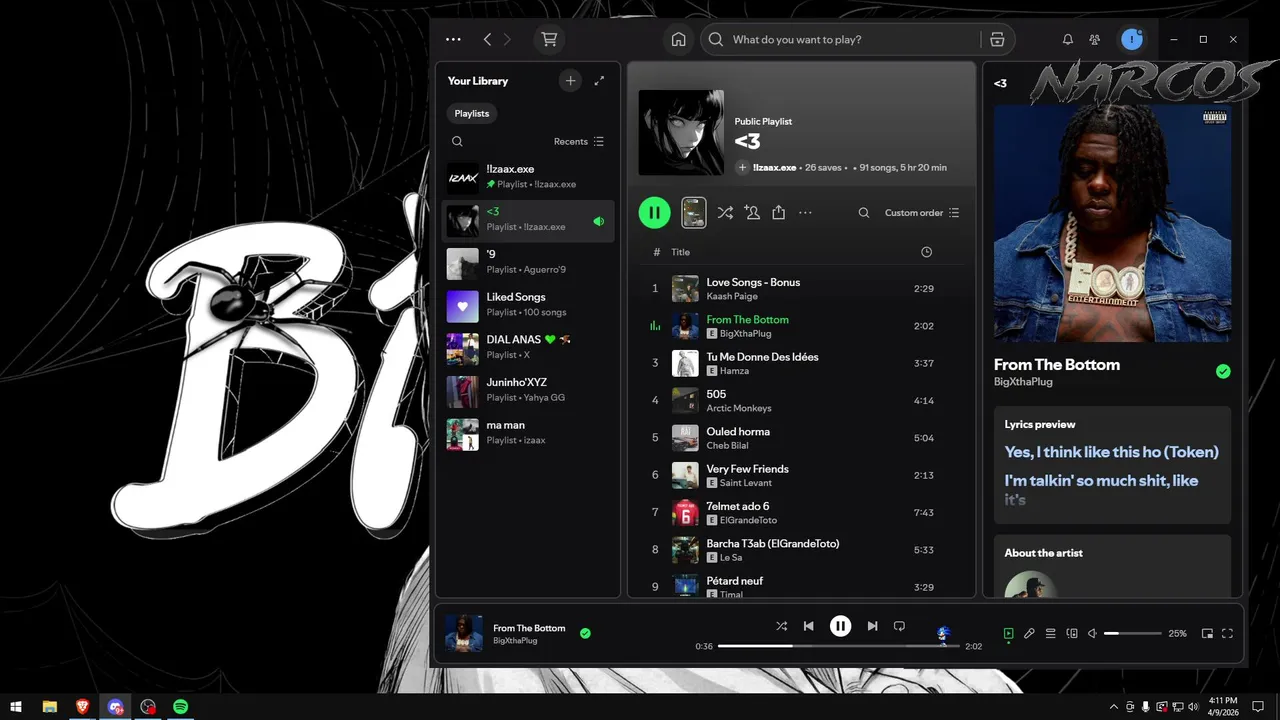Select track 'Ouled horma'

(x=801, y=438)
